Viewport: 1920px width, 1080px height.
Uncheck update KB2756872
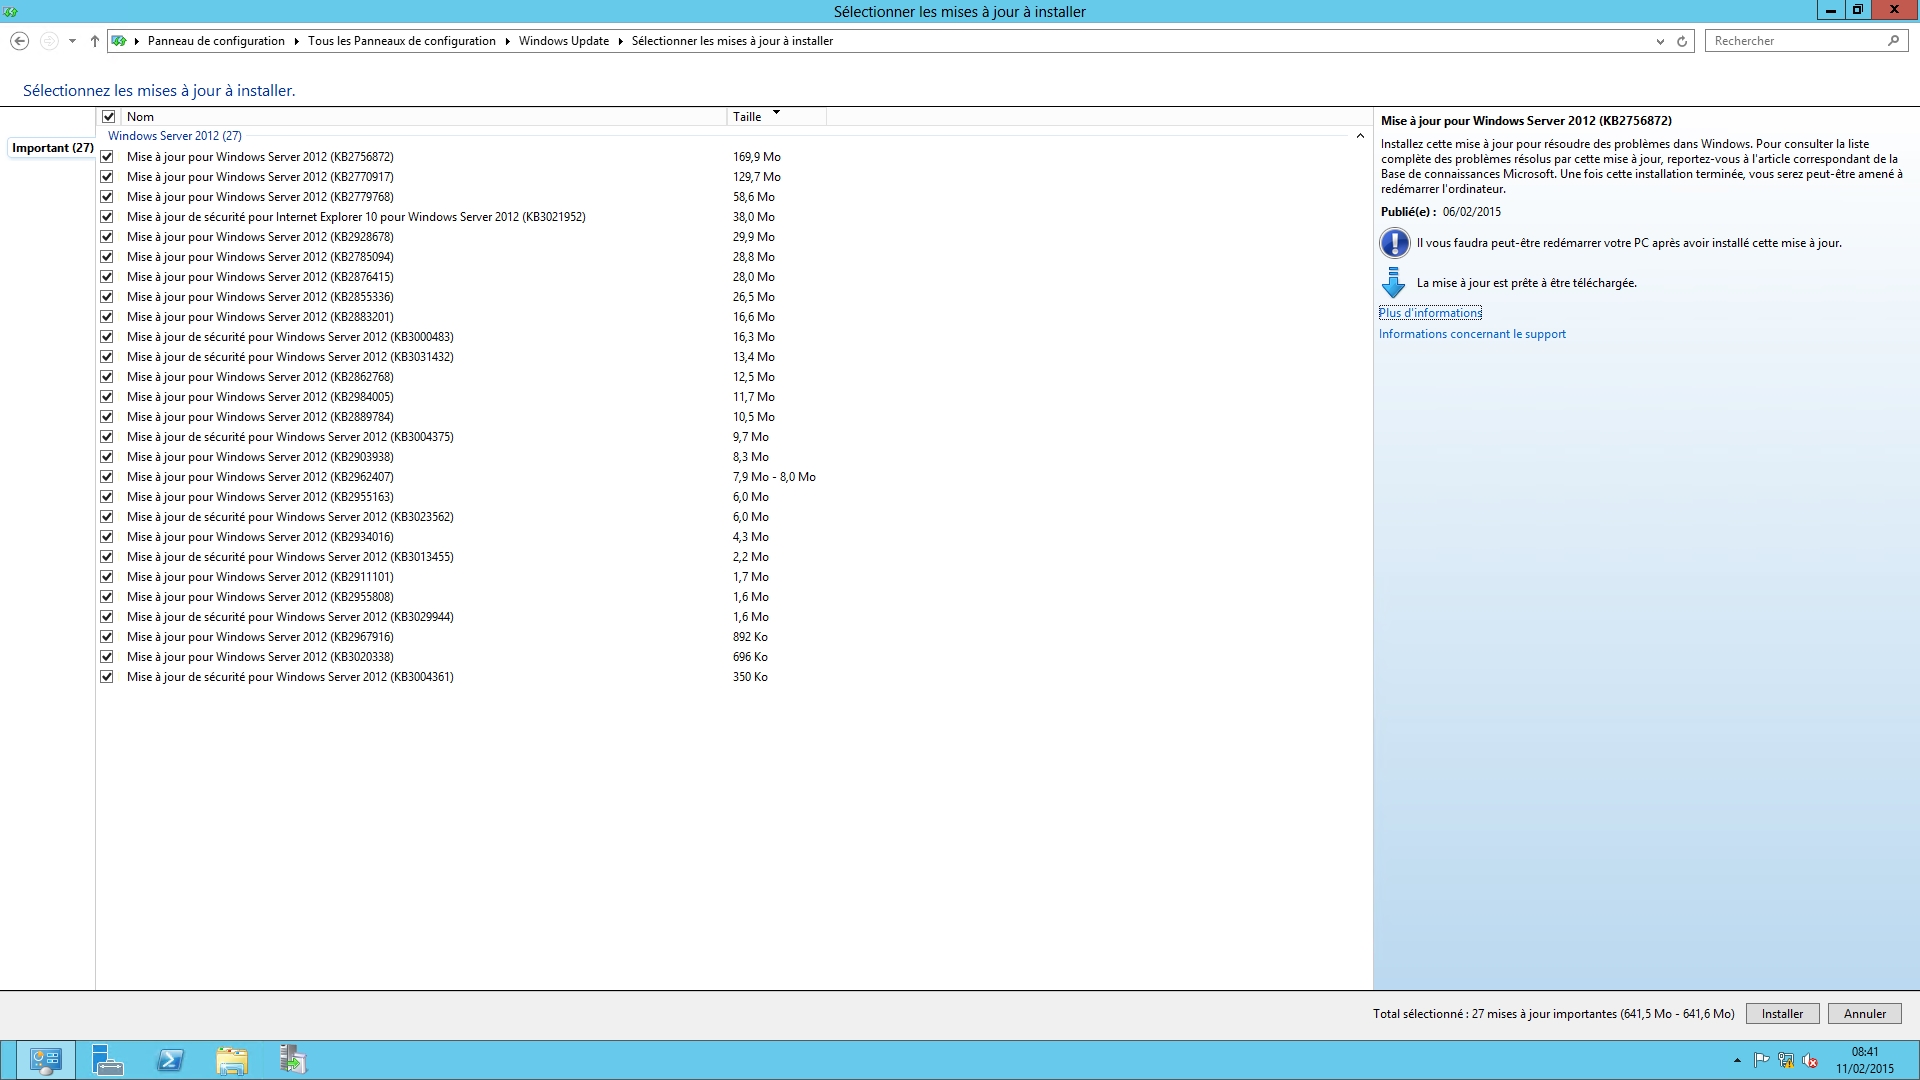click(x=107, y=157)
